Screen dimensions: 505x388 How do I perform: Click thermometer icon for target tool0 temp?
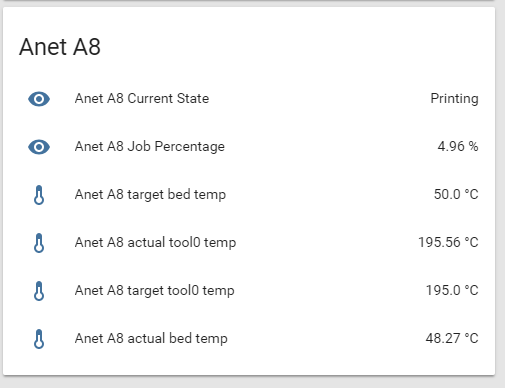(39, 291)
